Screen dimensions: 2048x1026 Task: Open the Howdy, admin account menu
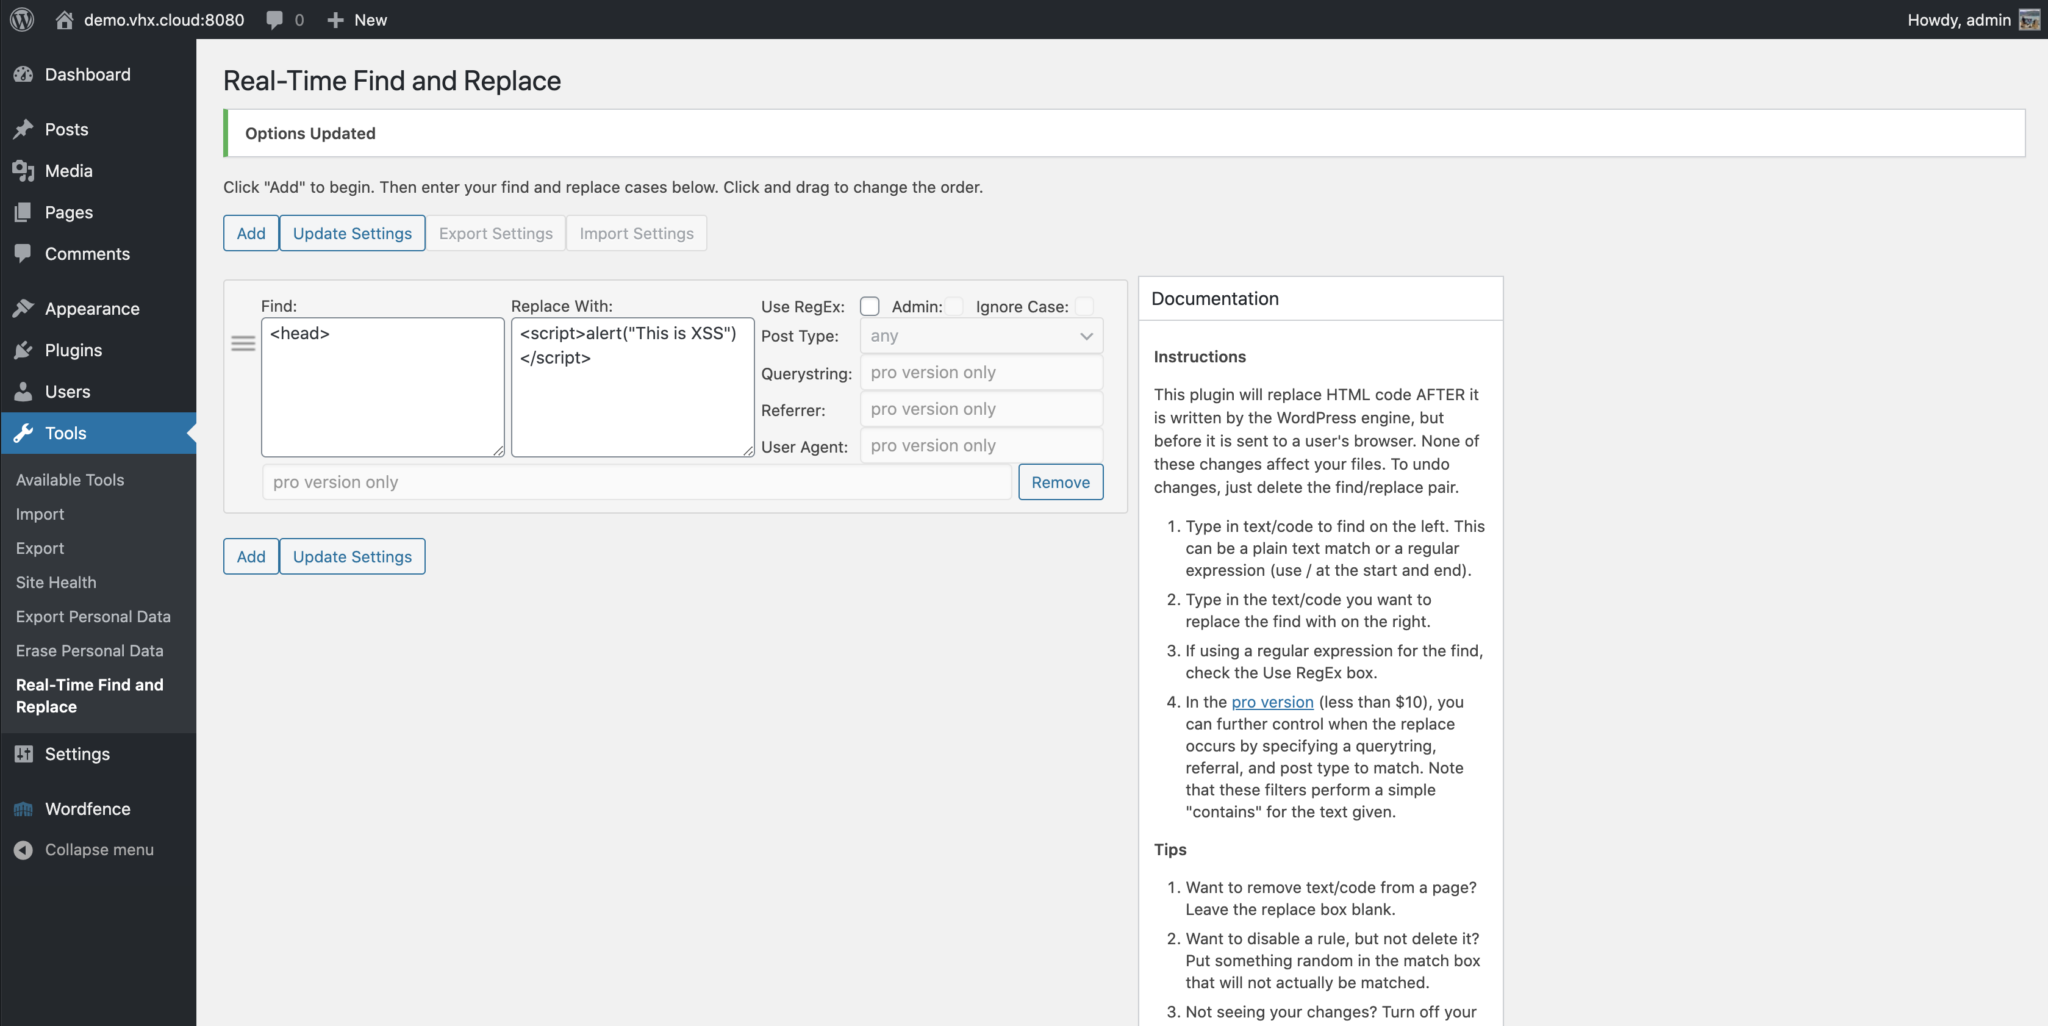[x=1971, y=20]
